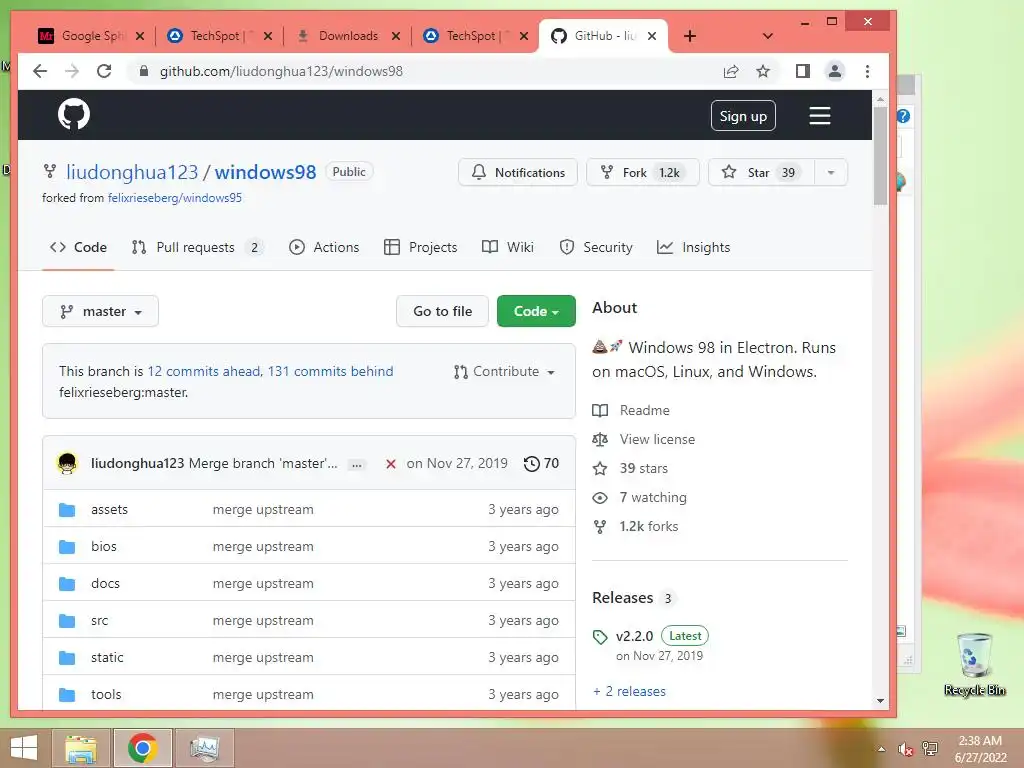Click the padlock site info icon

click(x=144, y=71)
